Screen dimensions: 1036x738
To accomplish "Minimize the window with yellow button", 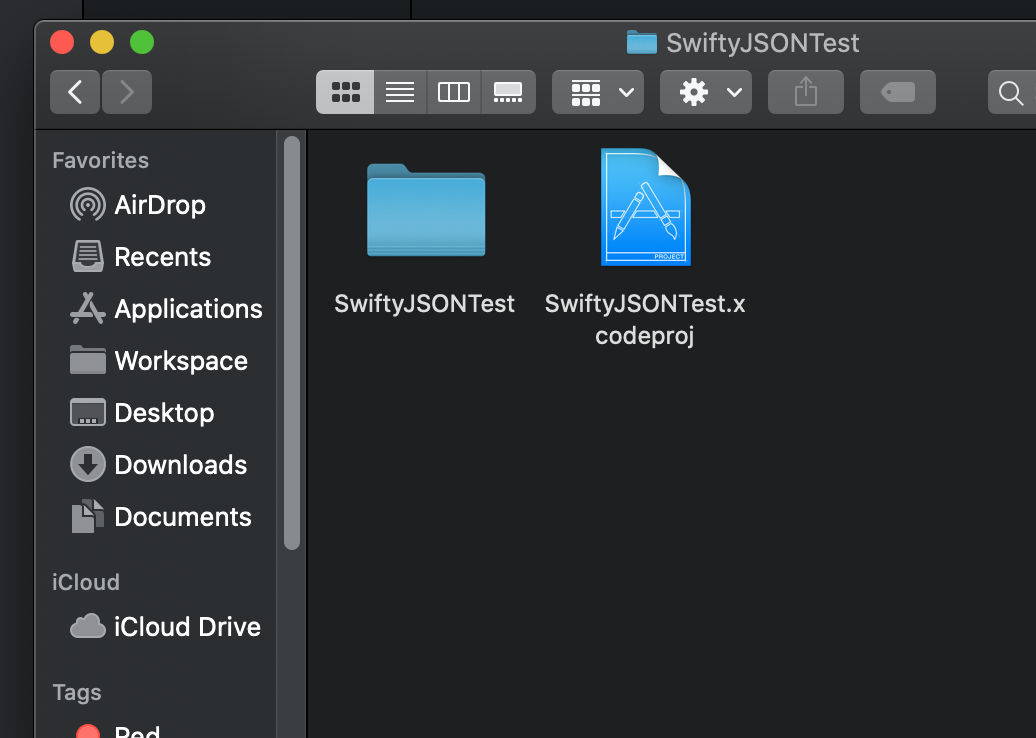I will coord(102,42).
